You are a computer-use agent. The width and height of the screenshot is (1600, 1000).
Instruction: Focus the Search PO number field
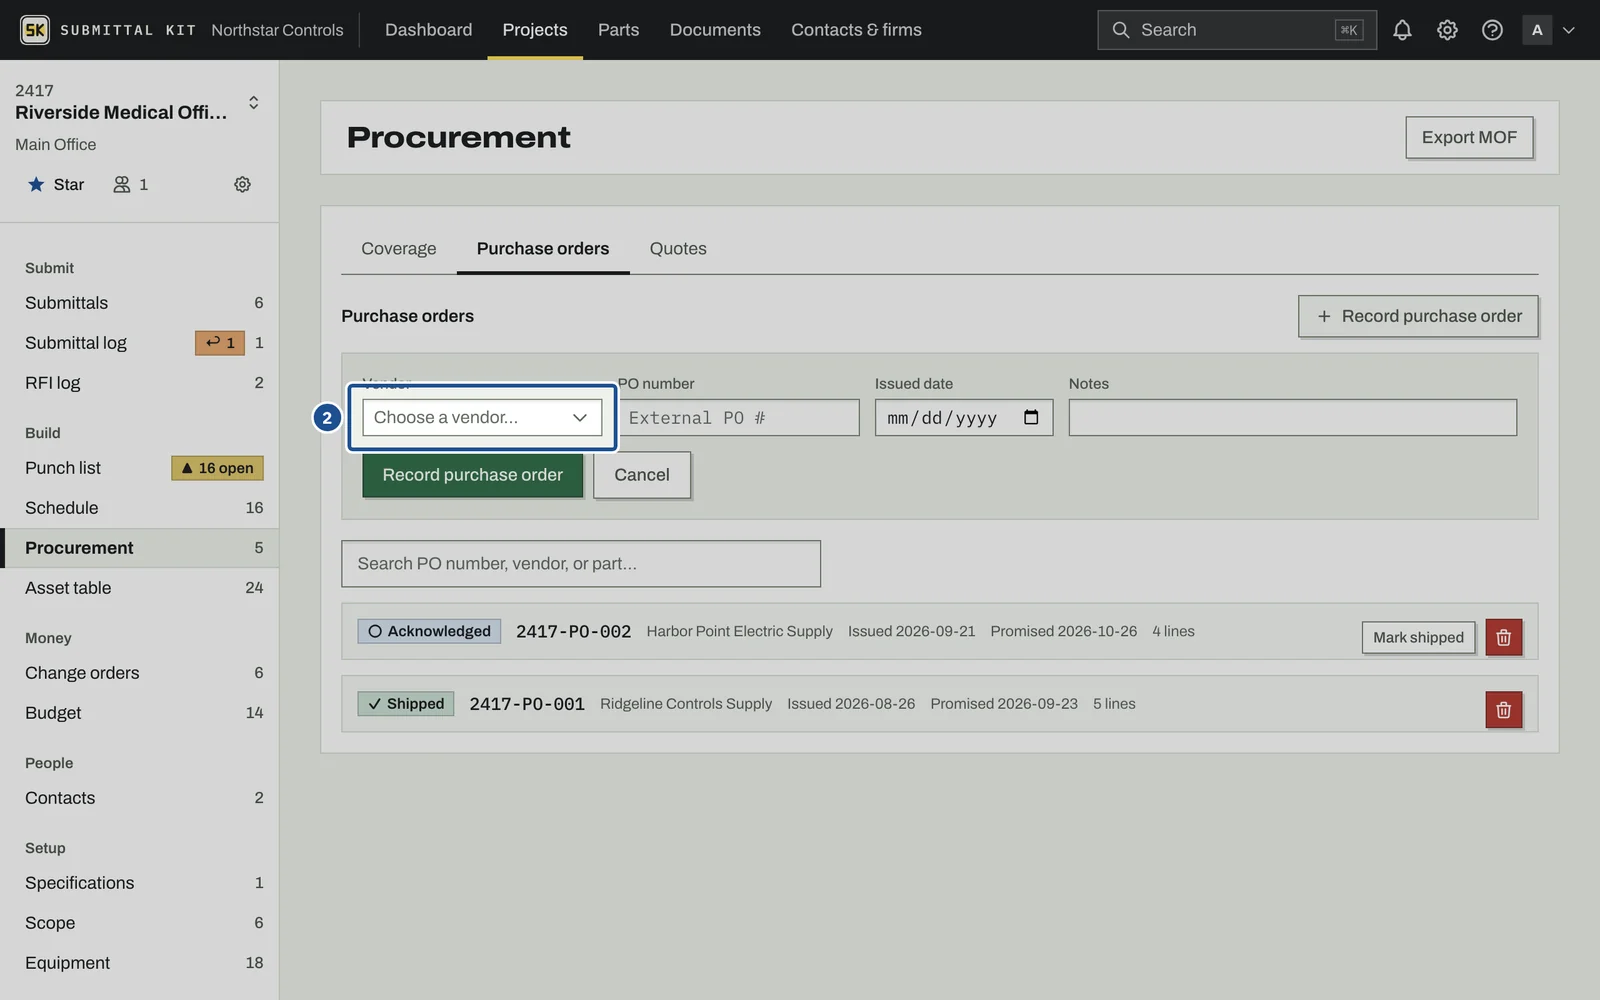[x=581, y=564]
